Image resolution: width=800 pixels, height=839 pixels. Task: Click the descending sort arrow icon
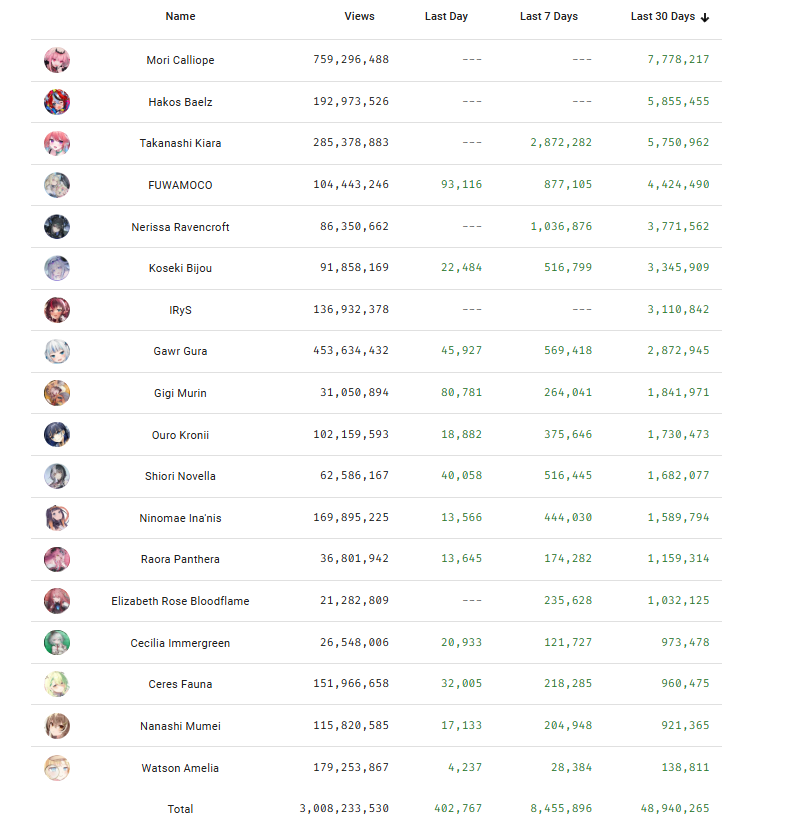(x=705, y=17)
